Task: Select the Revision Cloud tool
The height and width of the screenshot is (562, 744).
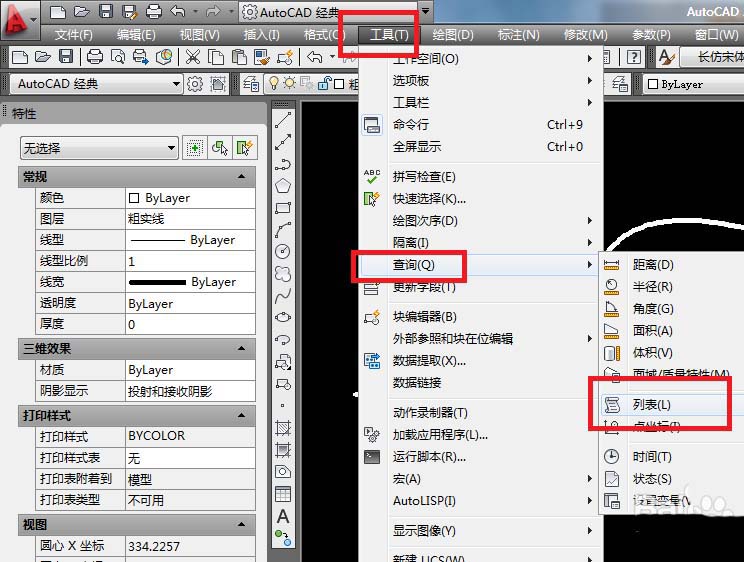Action: 283,273
